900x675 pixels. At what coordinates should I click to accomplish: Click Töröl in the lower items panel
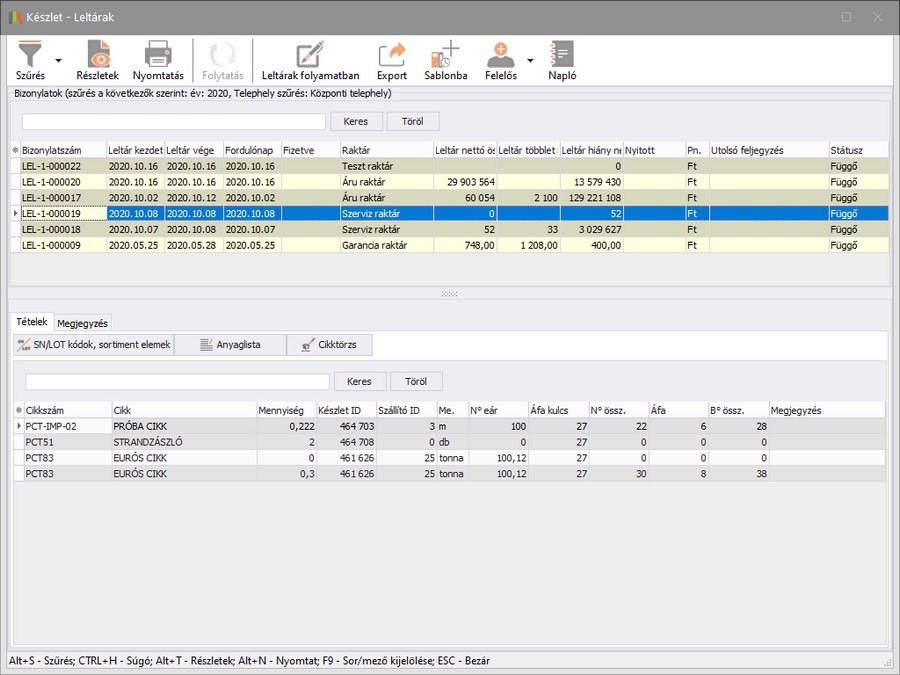416,382
